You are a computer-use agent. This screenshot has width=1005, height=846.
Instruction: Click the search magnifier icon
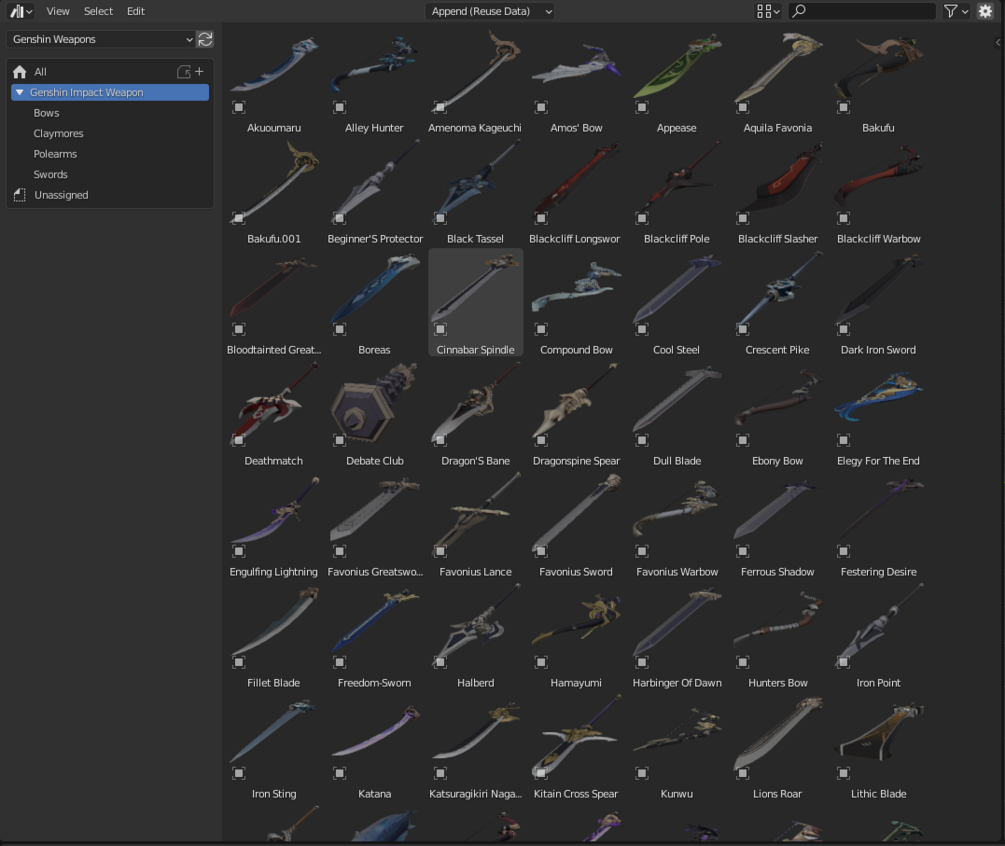[799, 11]
